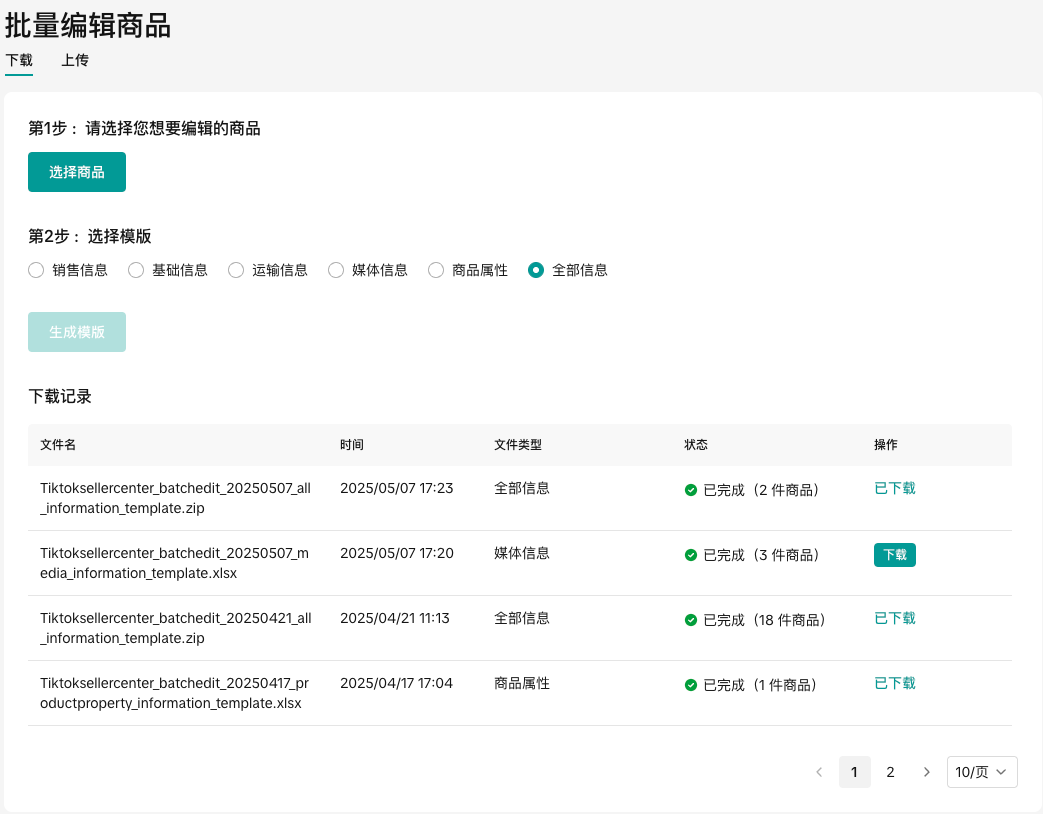Click the green check icon beside 1 件商品
This screenshot has width=1043, height=814.
(x=690, y=685)
